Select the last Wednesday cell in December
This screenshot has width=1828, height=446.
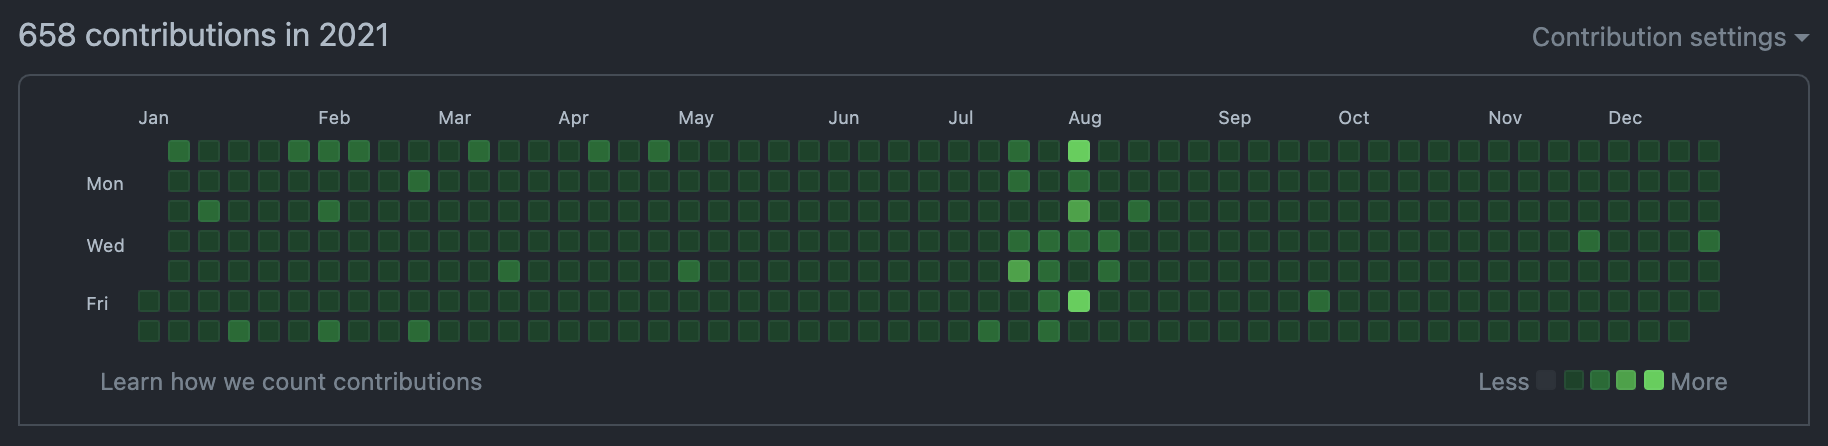[1709, 241]
